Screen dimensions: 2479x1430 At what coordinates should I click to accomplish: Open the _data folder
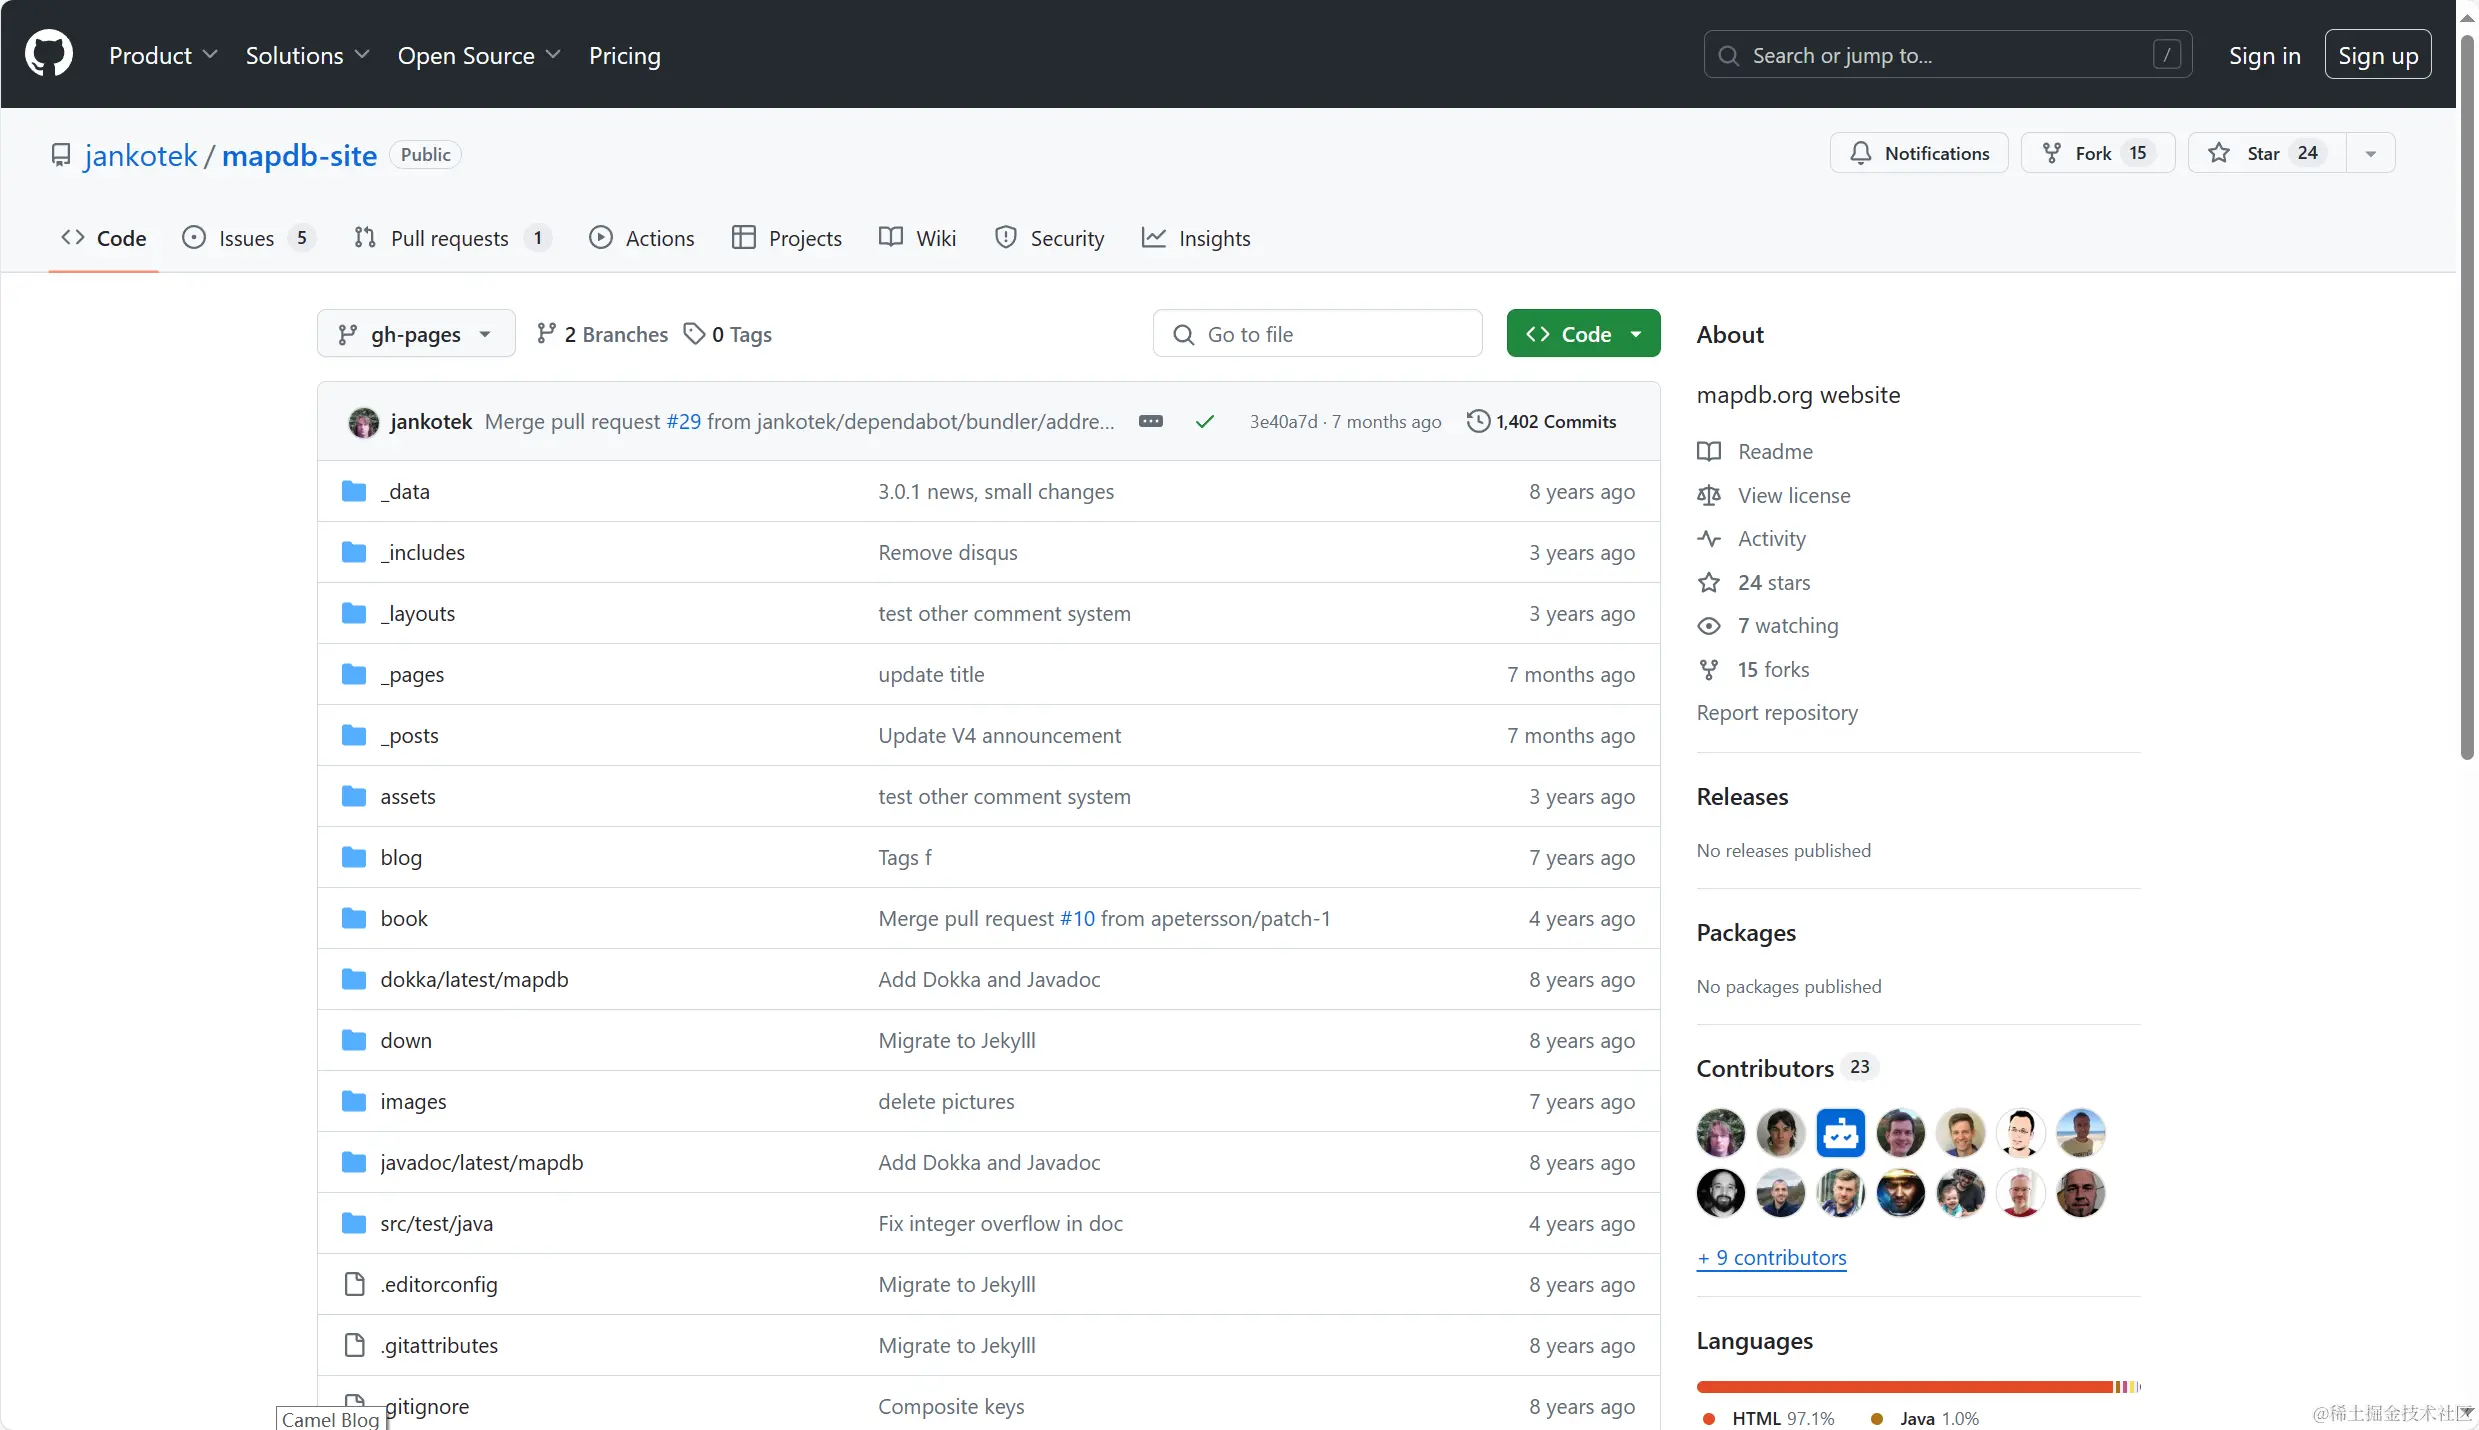click(404, 491)
